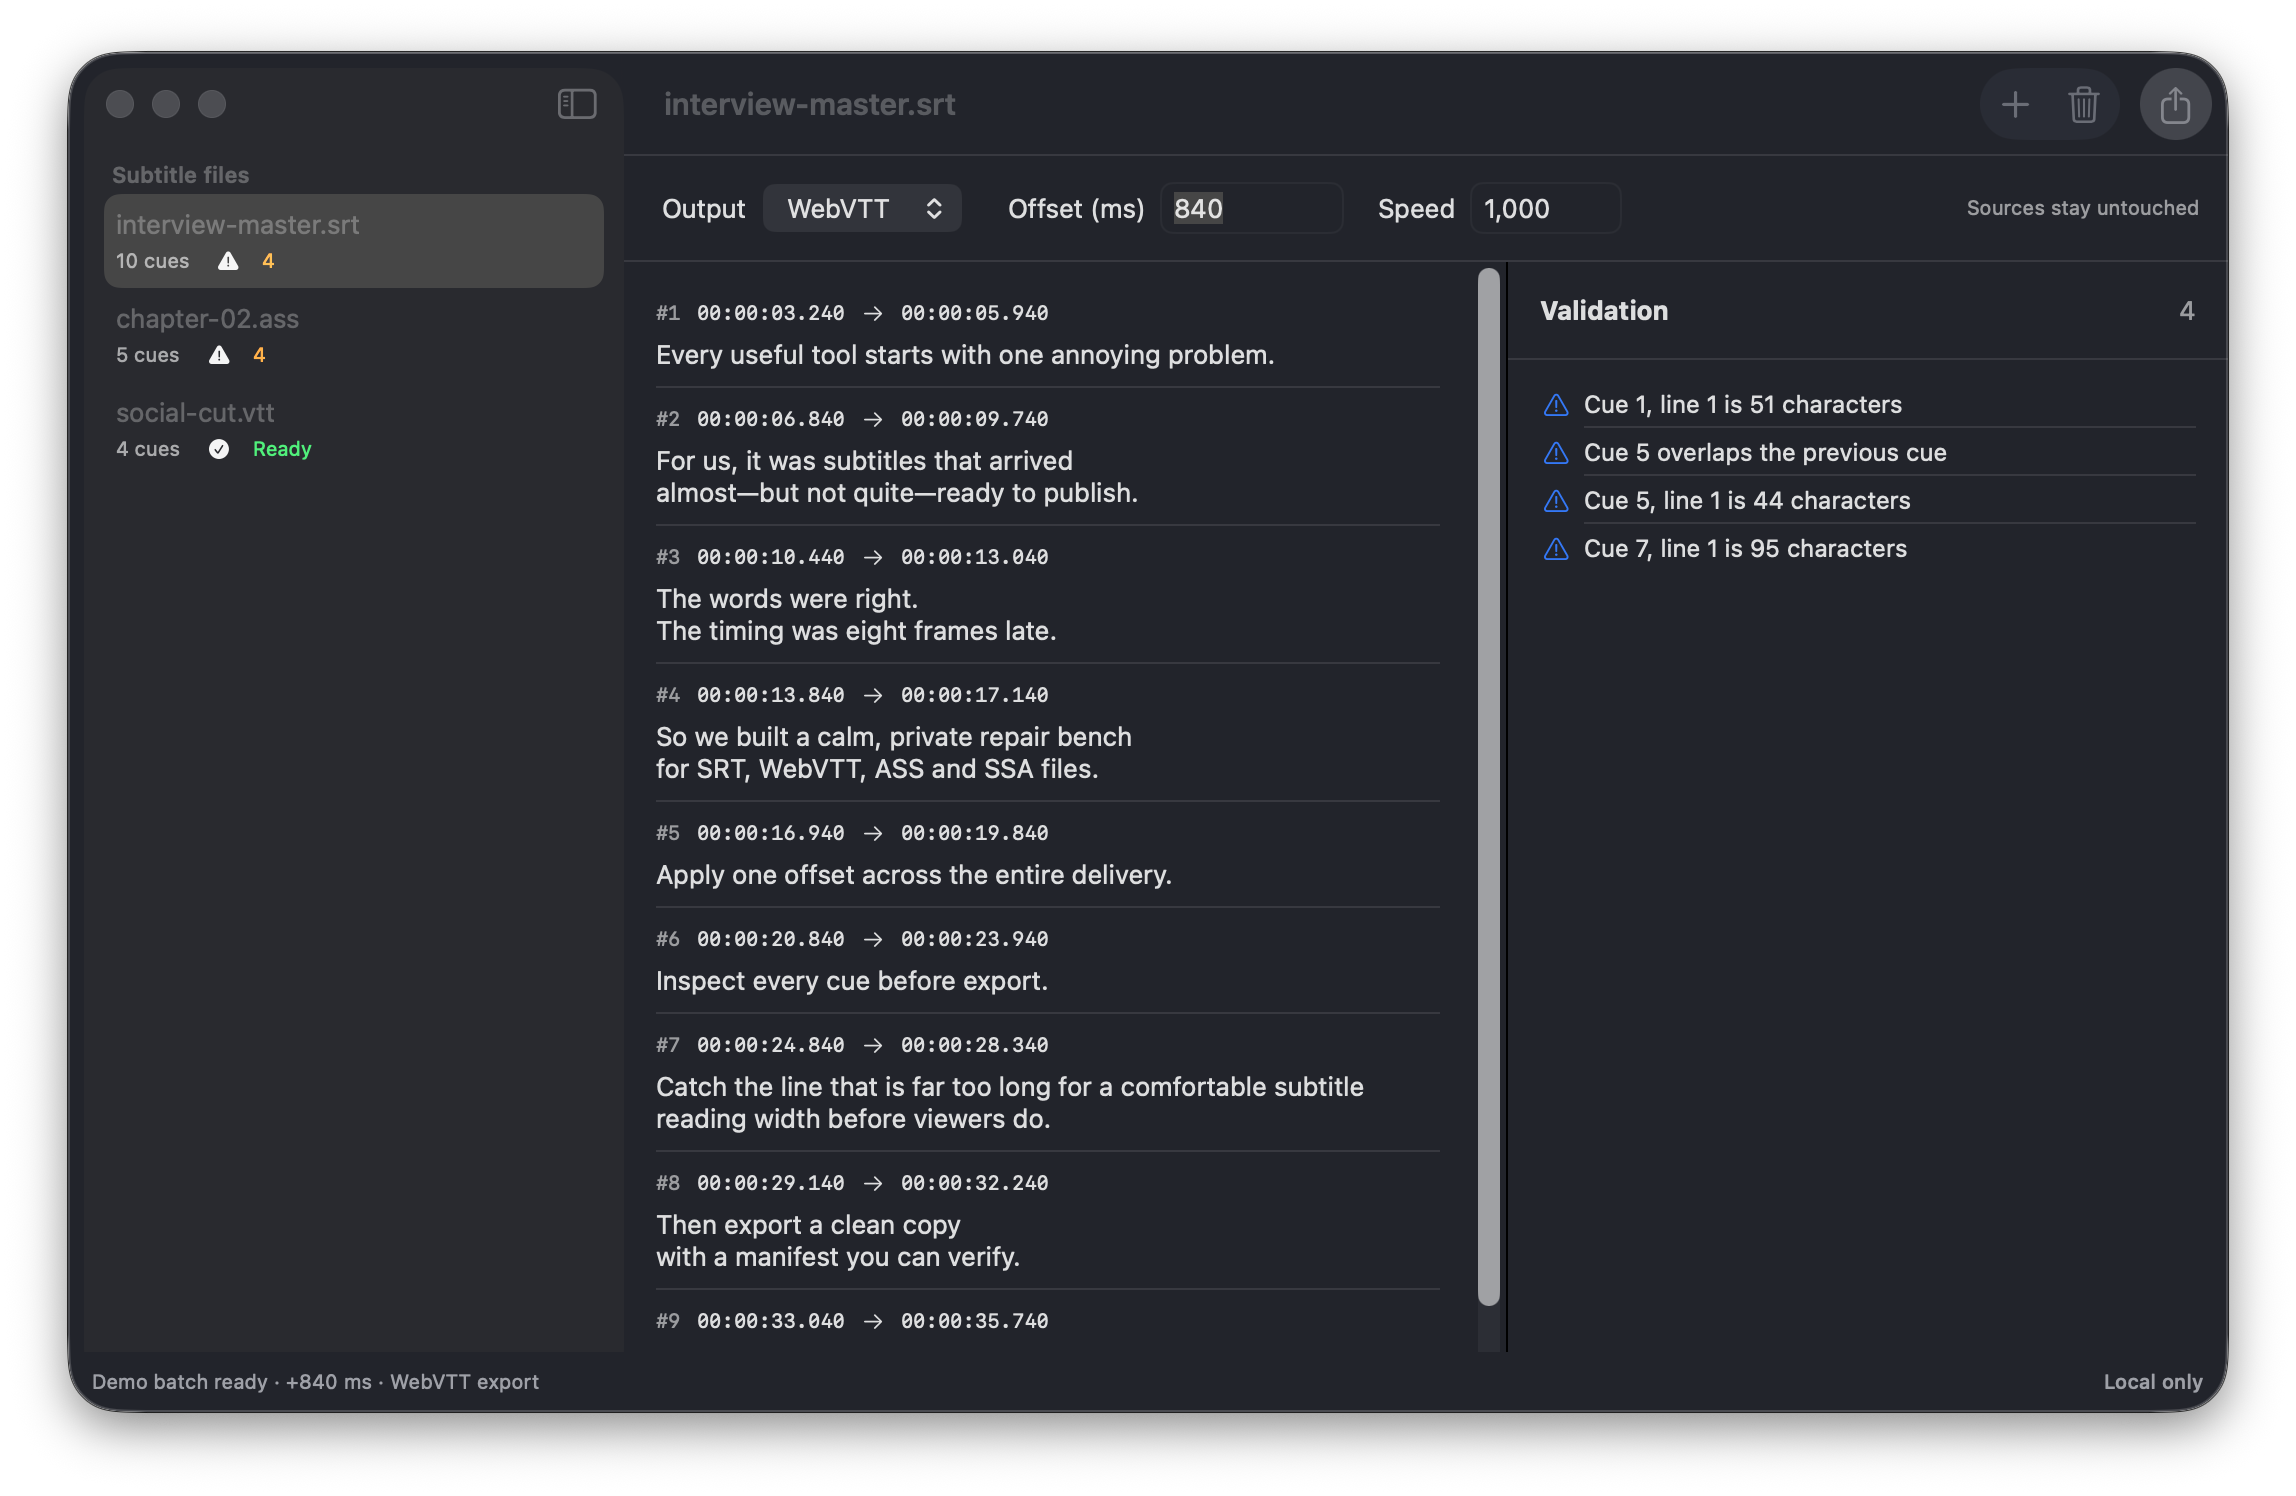Viewport: 2296px width, 1496px height.
Task: Select chapter-02.ass in the sidebar
Action: coord(354,335)
